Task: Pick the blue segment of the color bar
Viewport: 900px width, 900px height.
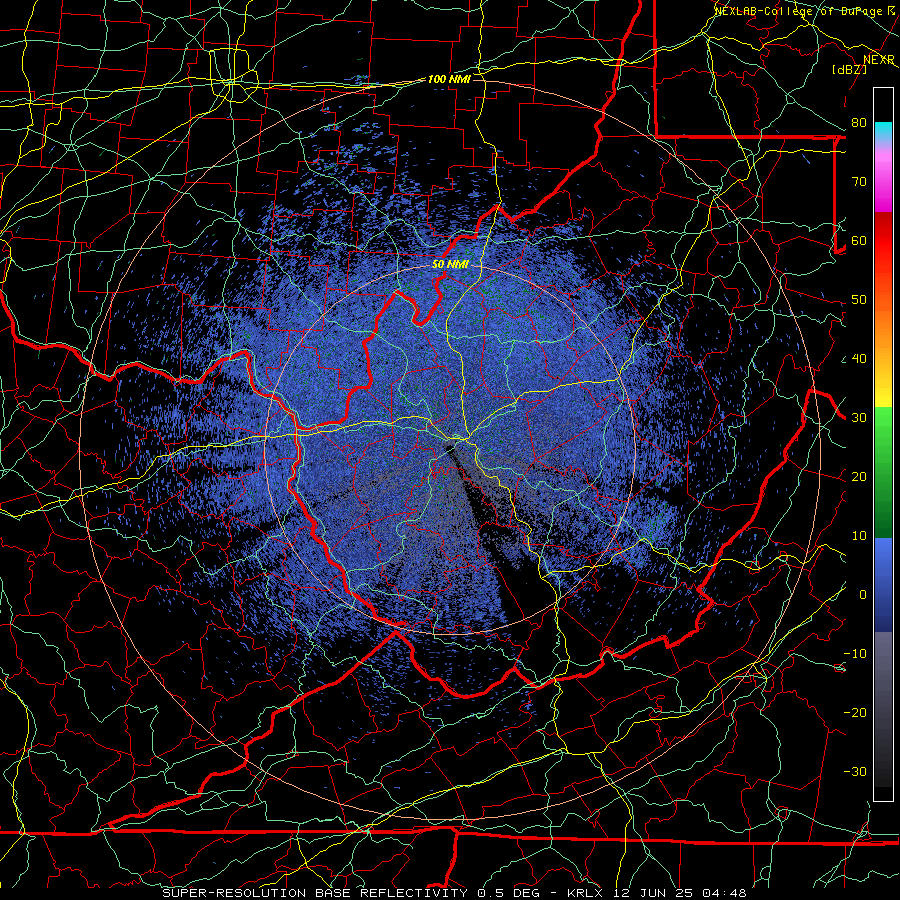Action: click(883, 585)
